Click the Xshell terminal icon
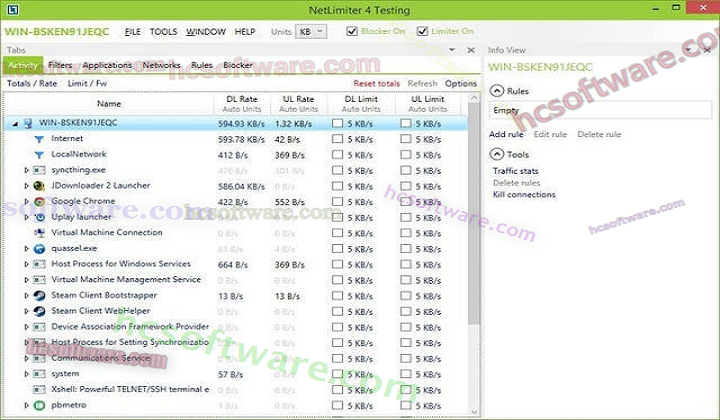 tap(39, 390)
